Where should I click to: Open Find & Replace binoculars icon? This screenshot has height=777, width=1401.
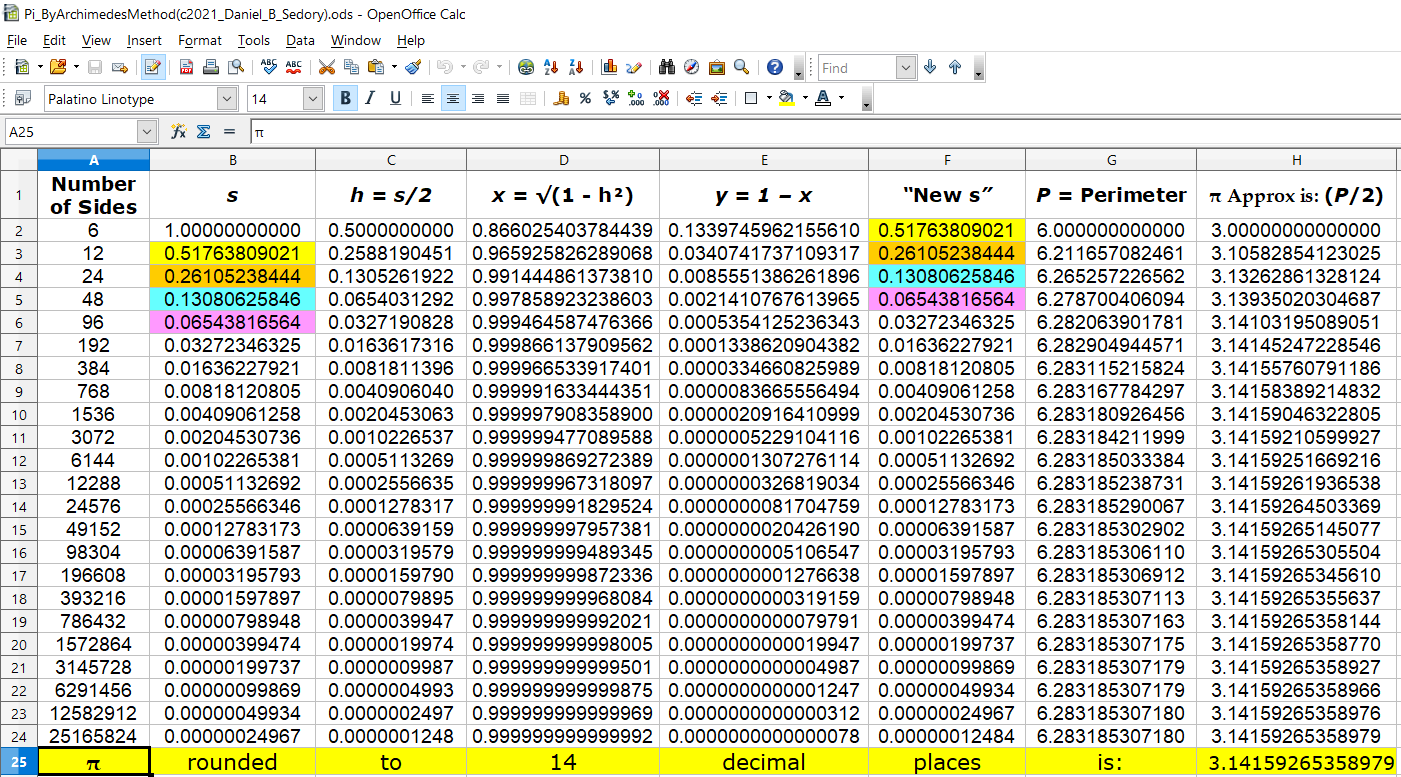tap(667, 68)
